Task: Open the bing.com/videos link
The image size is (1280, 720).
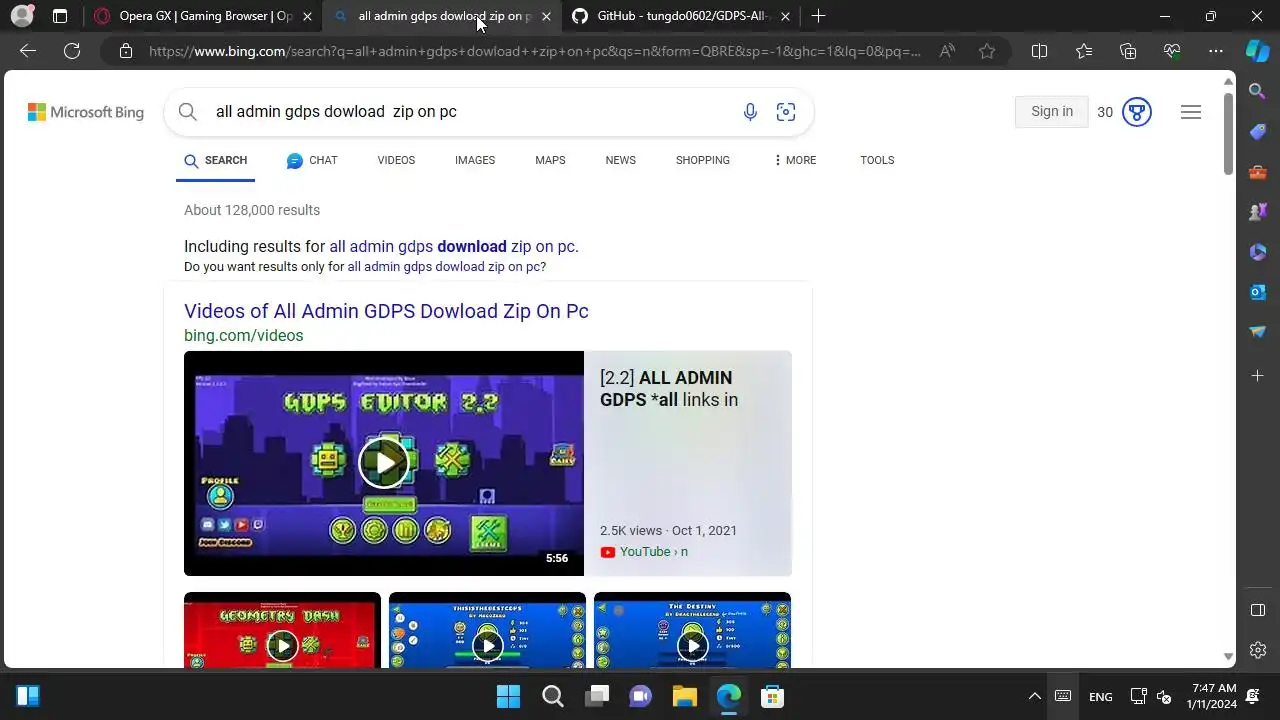Action: (243, 336)
